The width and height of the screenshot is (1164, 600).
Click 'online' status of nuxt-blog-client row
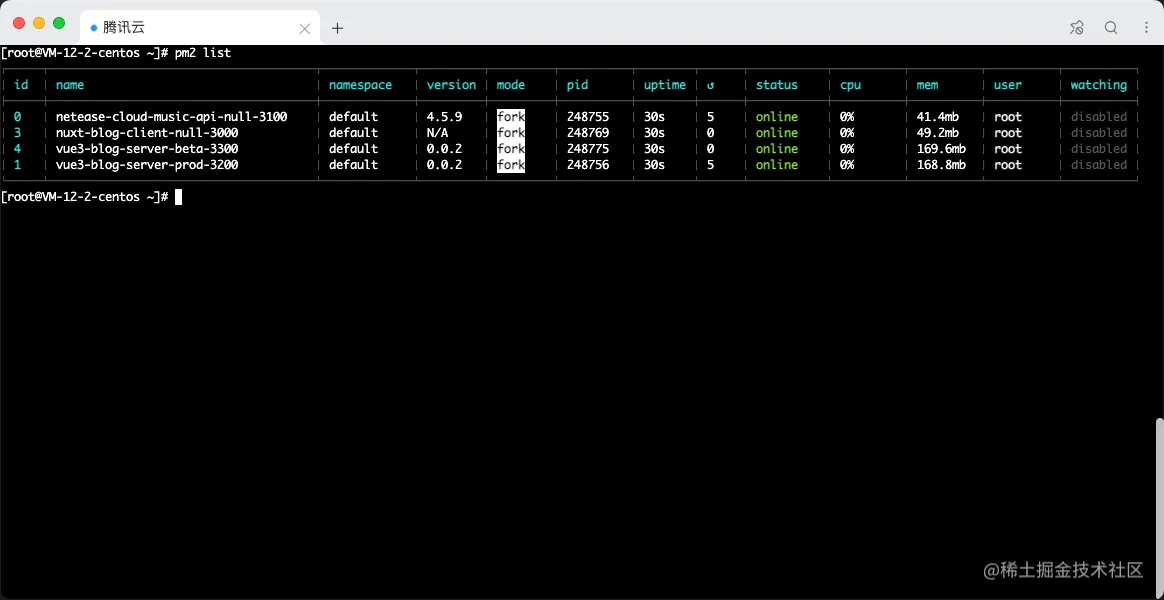coord(776,133)
